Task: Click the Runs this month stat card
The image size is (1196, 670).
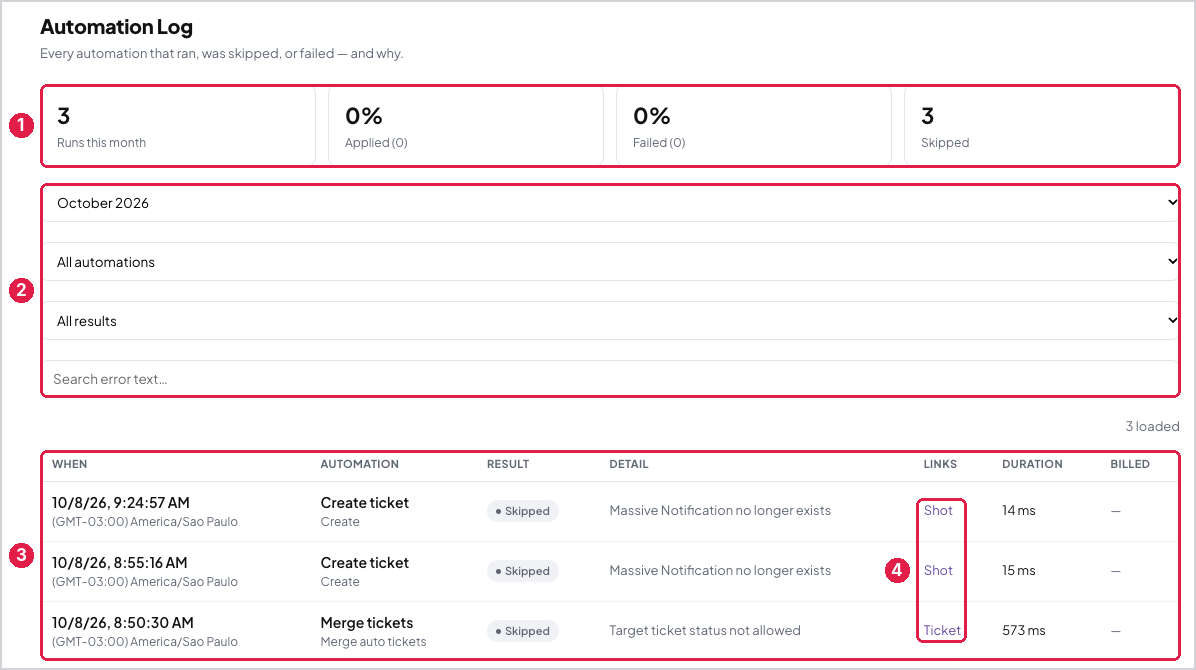Action: [x=178, y=126]
